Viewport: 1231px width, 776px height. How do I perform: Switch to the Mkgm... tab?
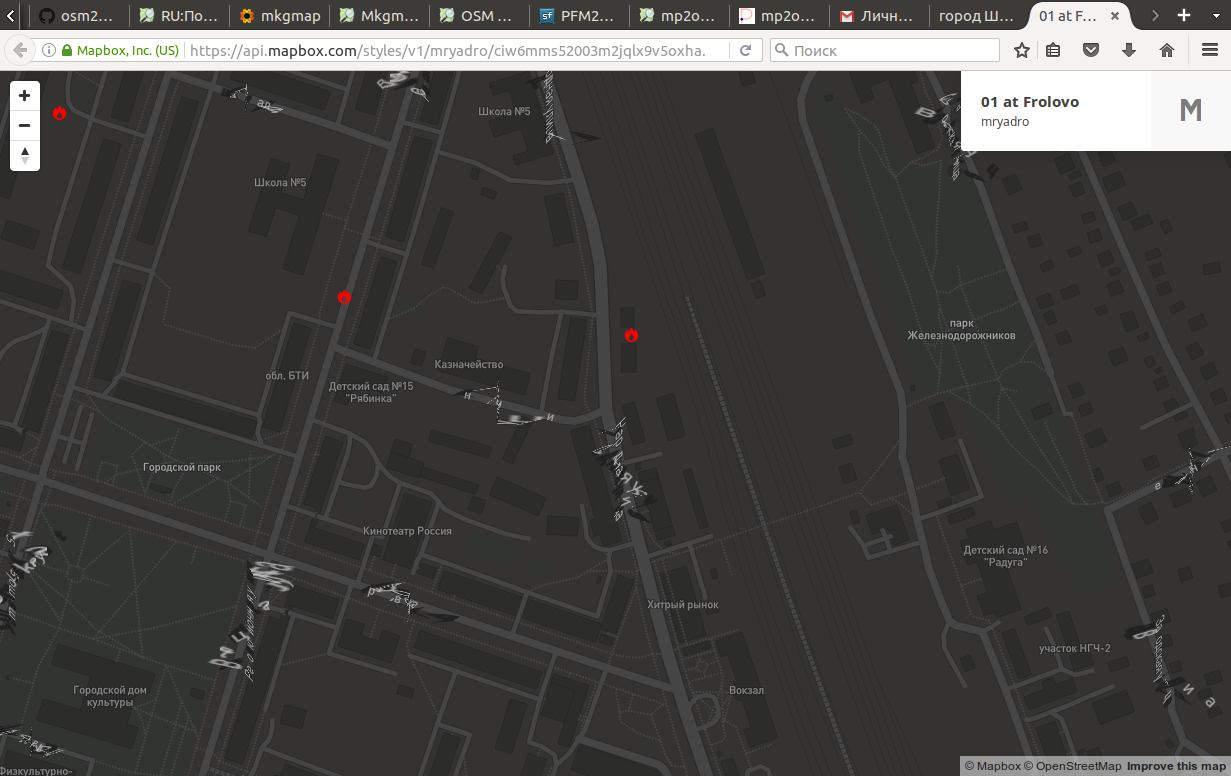pyautogui.click(x=379, y=16)
